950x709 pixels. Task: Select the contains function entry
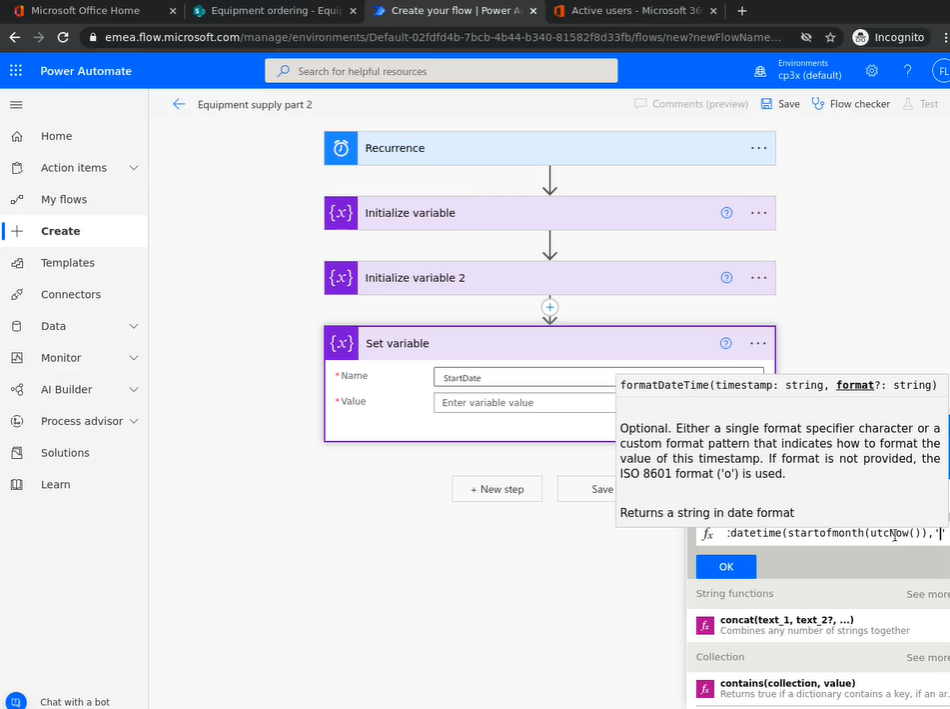click(x=819, y=688)
